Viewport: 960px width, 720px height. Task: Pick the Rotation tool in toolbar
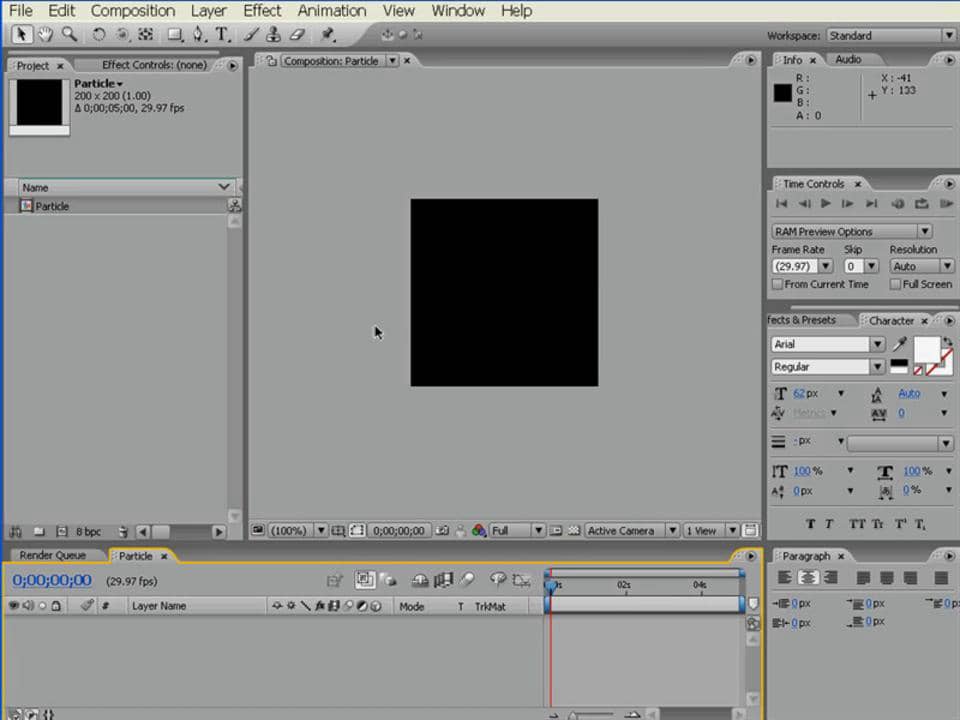pos(99,34)
